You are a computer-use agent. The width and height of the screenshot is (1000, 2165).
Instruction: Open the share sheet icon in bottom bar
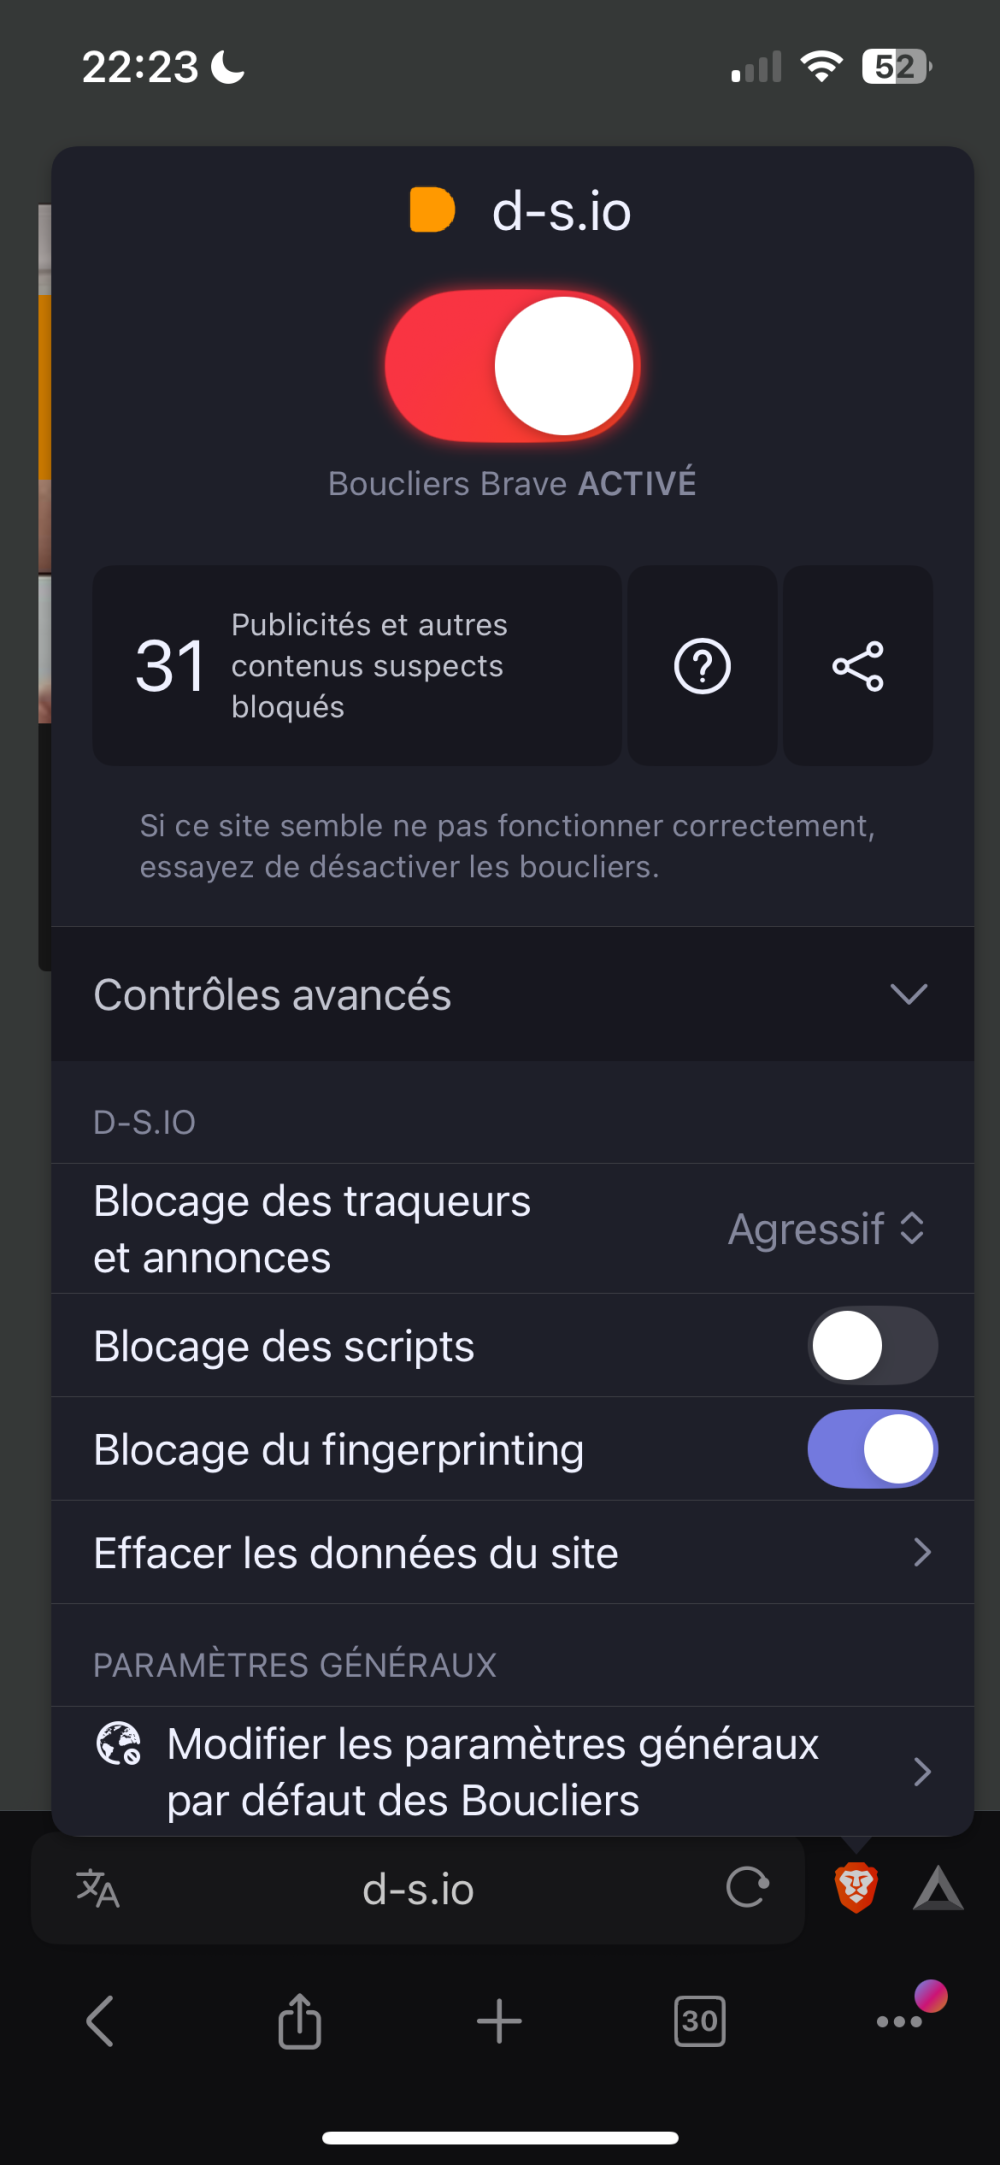point(299,2021)
